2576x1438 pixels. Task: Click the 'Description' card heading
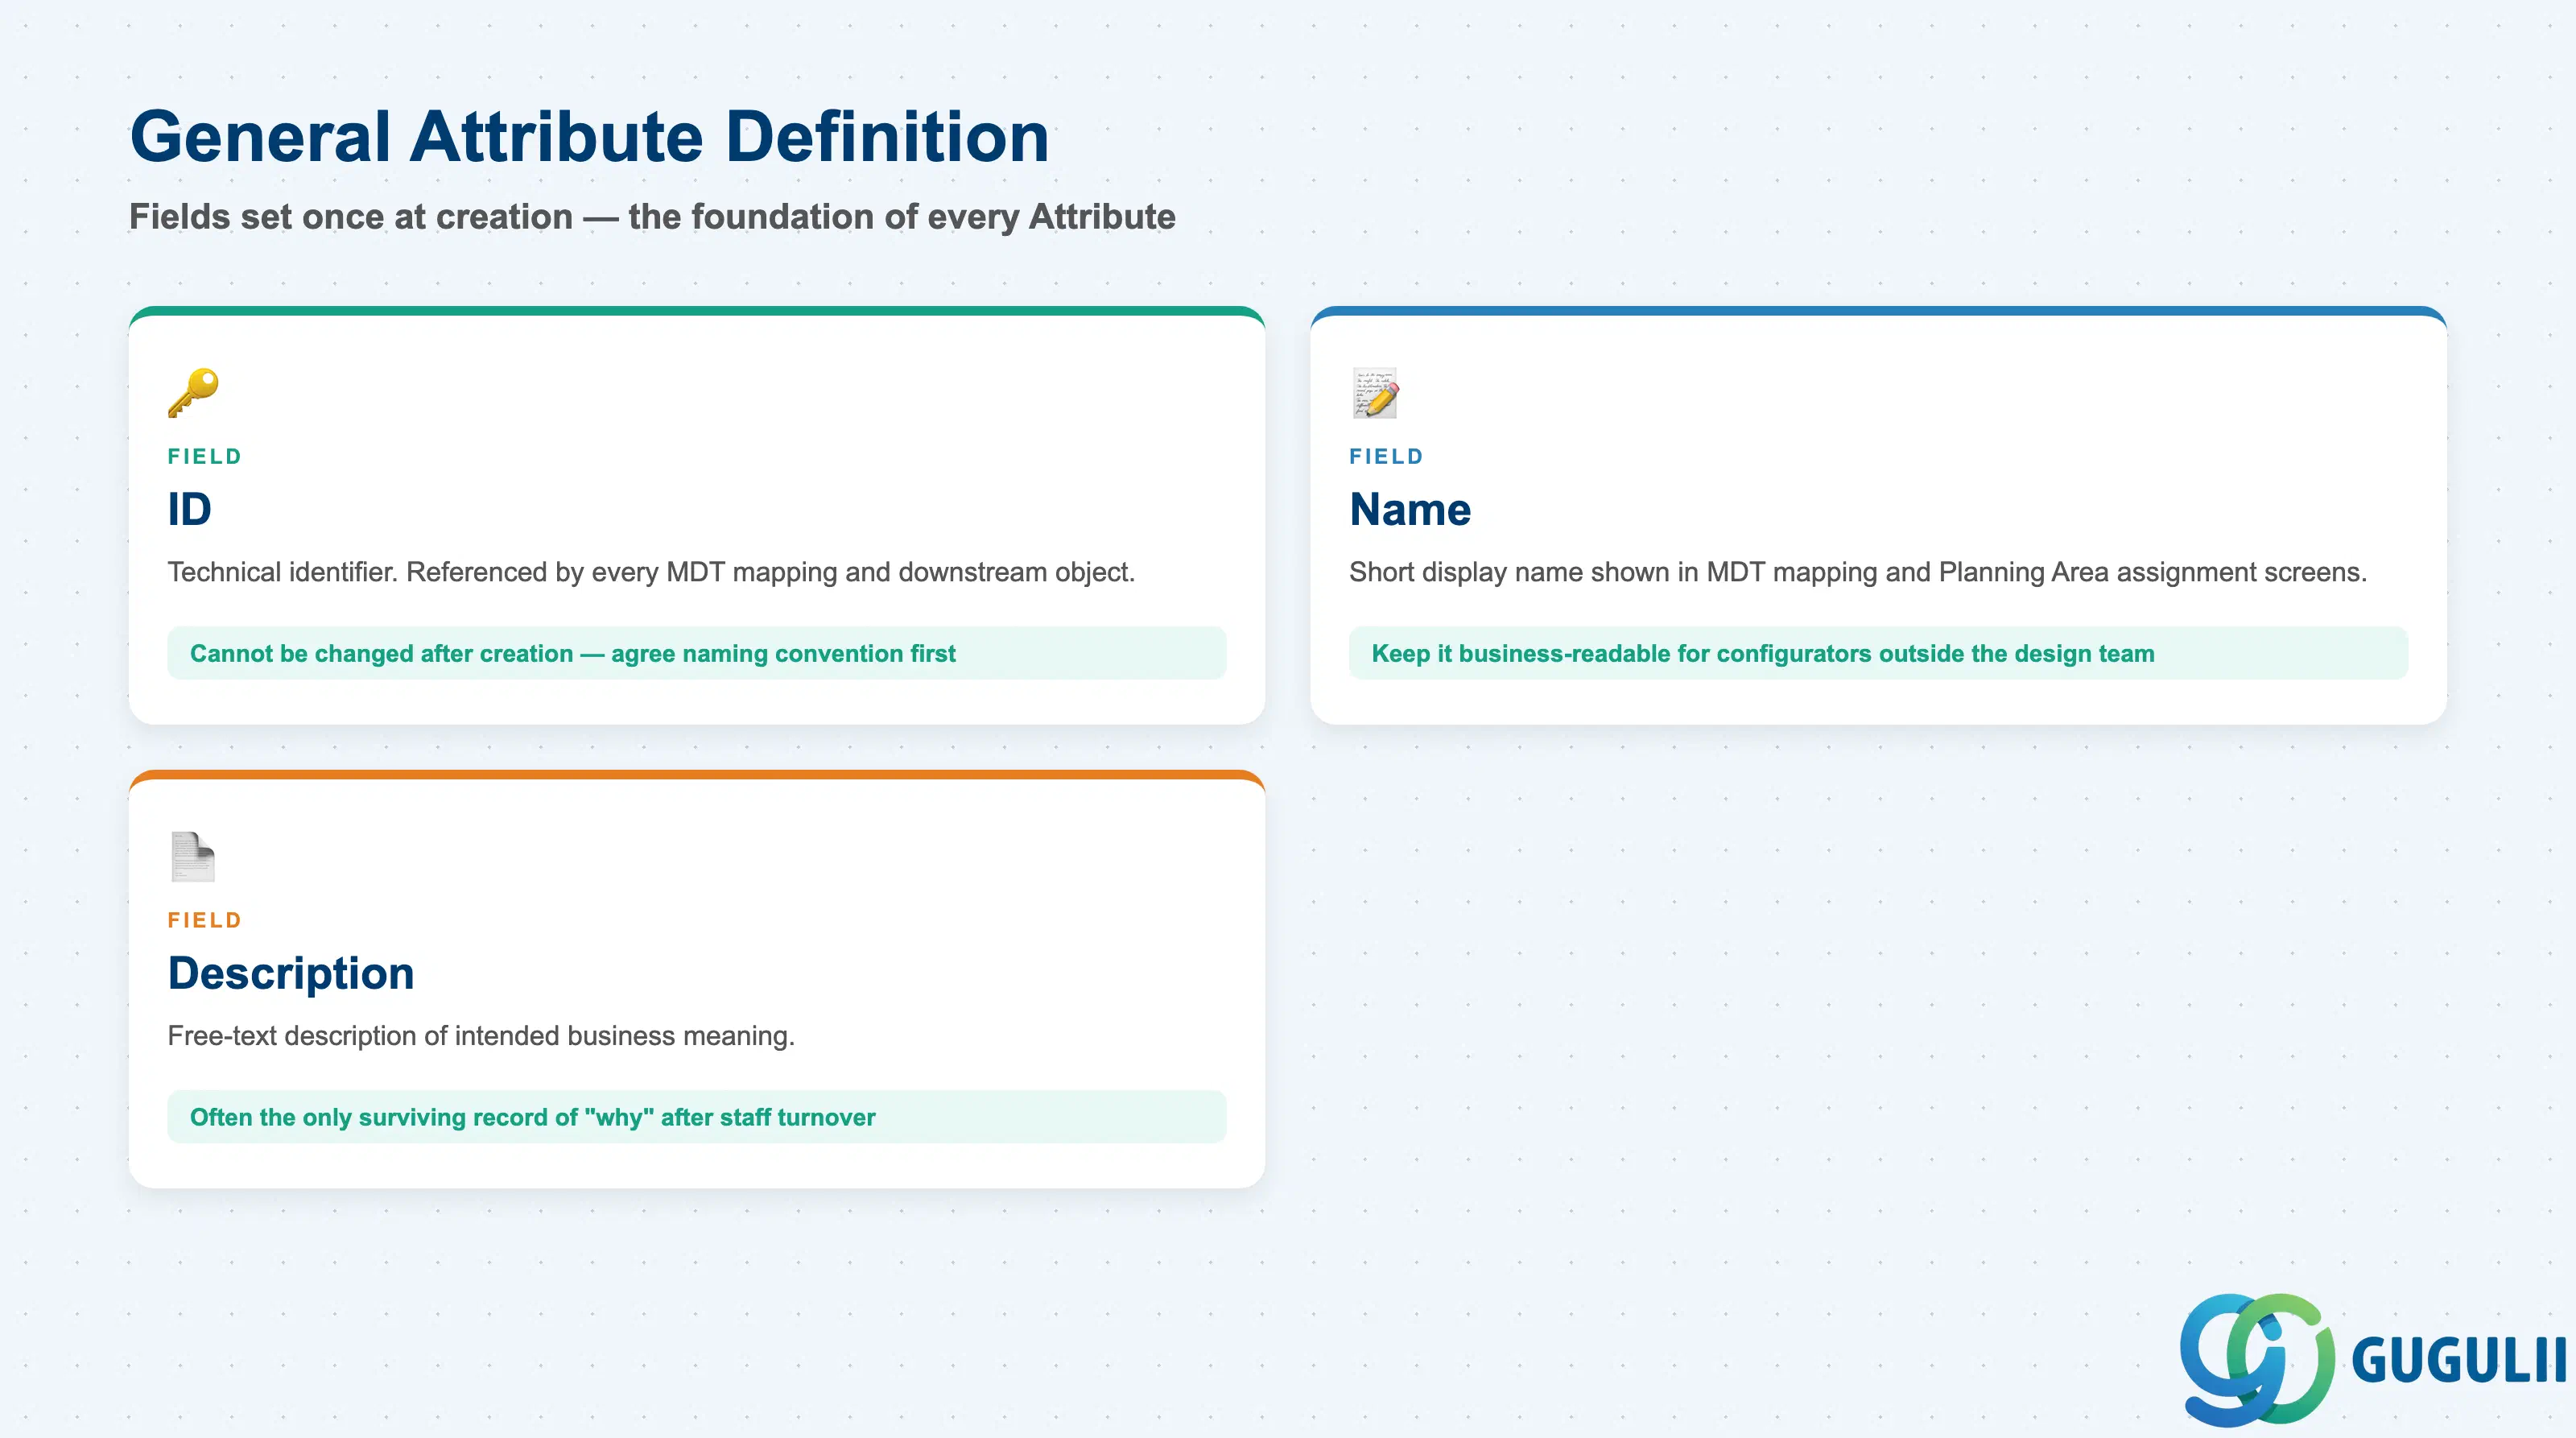(291, 973)
